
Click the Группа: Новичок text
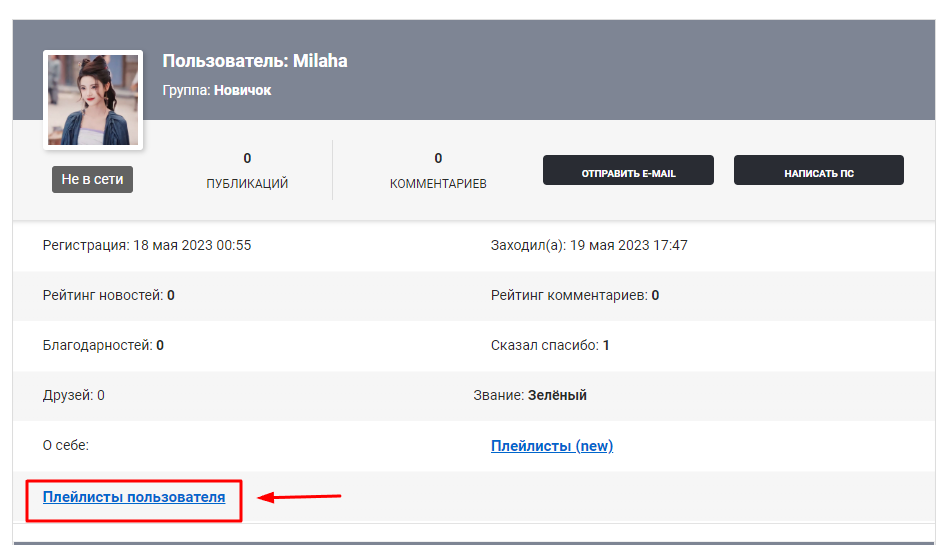[217, 90]
